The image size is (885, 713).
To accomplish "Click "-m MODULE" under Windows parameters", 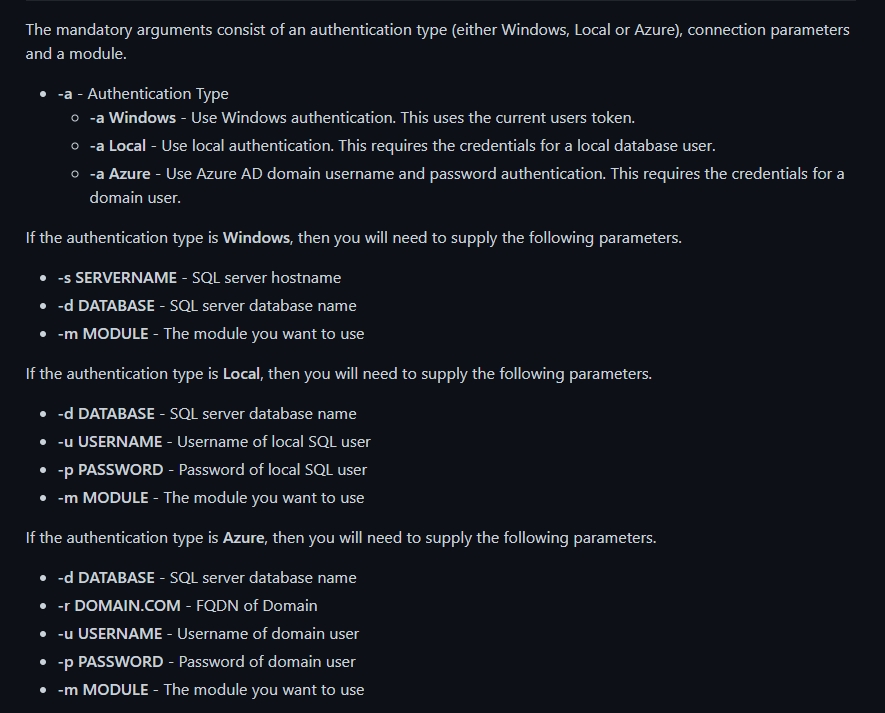I will click(103, 334).
